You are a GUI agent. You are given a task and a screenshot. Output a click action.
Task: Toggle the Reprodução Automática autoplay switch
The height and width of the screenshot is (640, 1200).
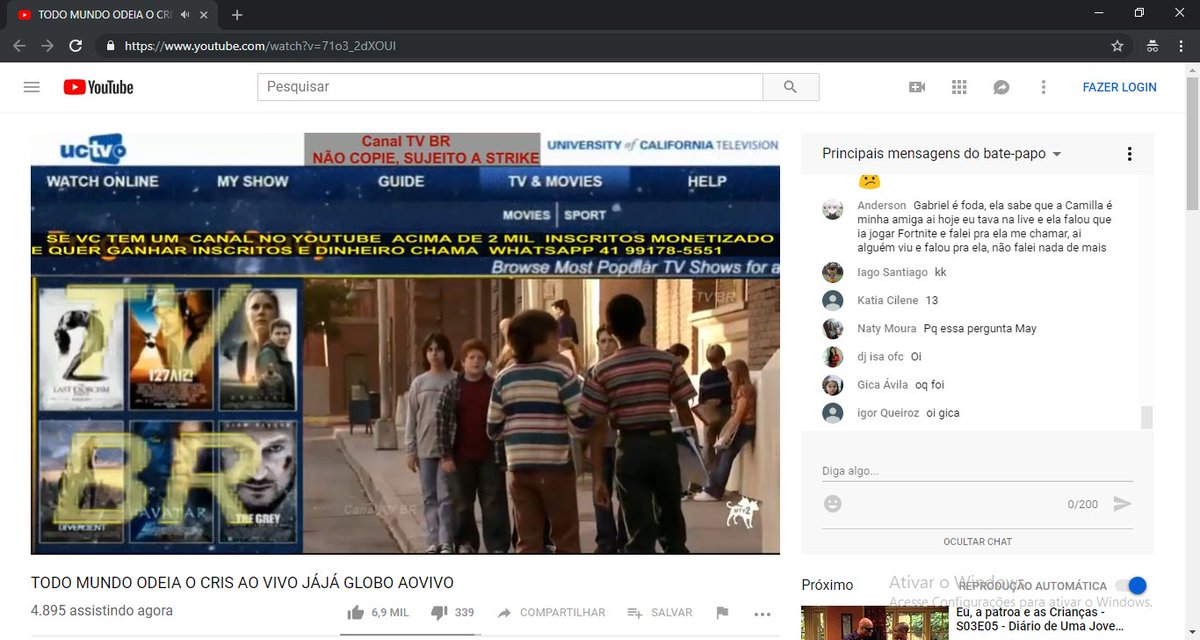click(x=1131, y=586)
